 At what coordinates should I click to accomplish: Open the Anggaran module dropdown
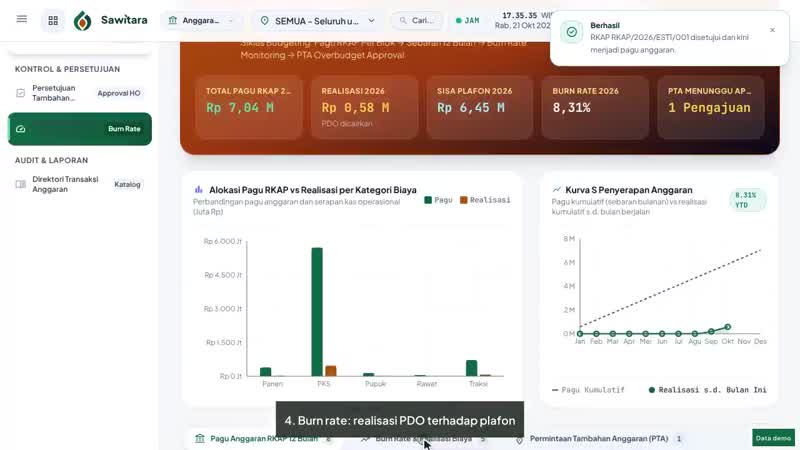point(202,20)
